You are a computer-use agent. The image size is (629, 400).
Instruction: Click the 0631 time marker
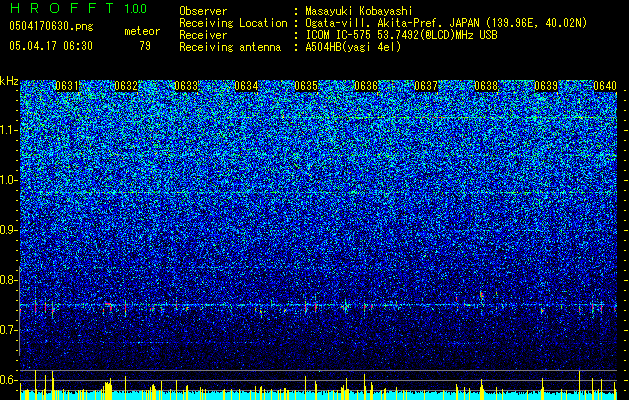click(x=67, y=86)
